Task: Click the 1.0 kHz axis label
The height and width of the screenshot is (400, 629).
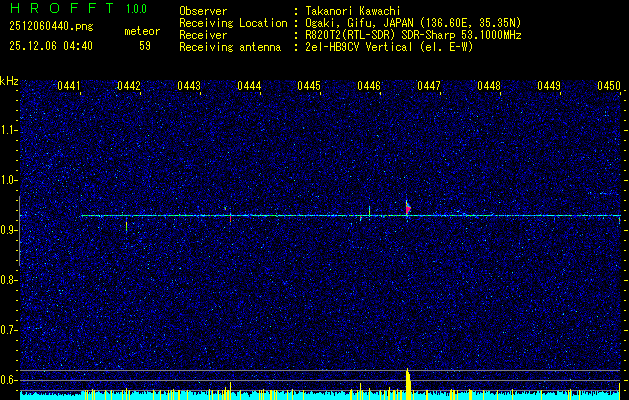Action: click(x=8, y=180)
